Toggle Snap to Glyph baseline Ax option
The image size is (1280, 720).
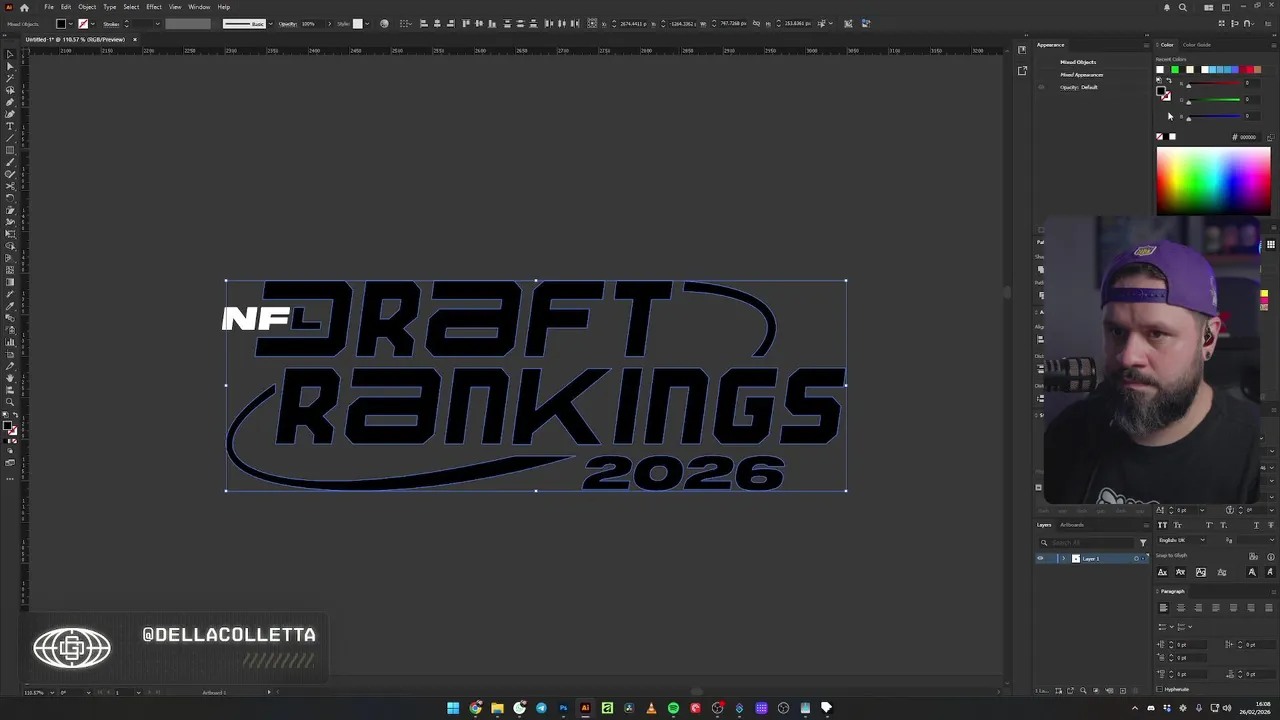[x=1162, y=572]
